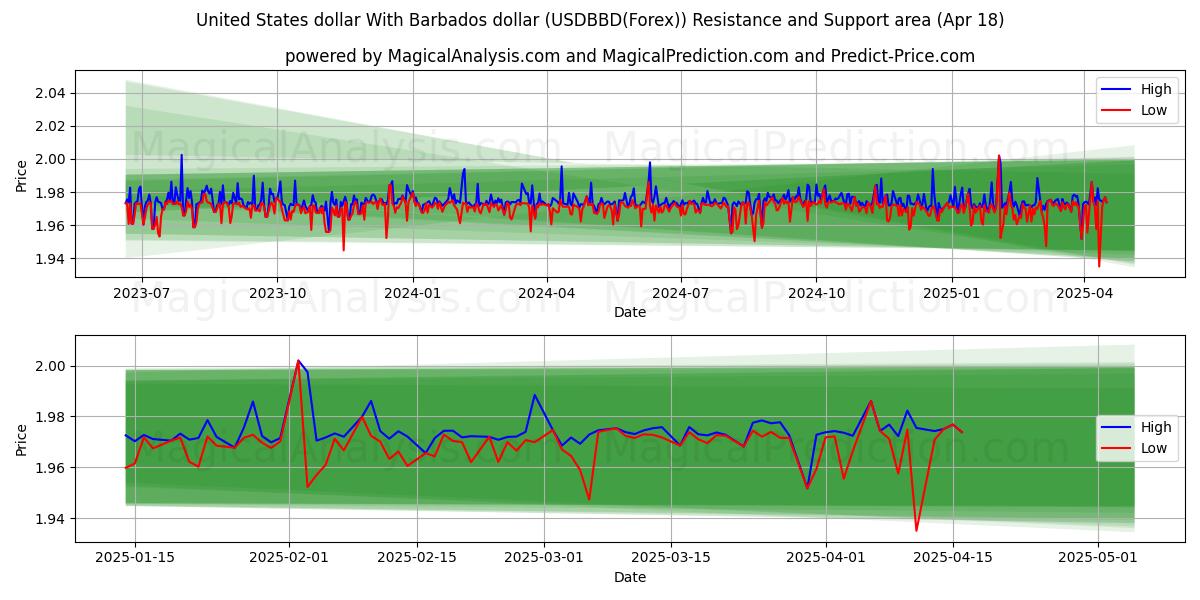Click the 'powered by MagicalAnalysis.com' subtitle
The width and height of the screenshot is (1200, 600).
pyautogui.click(x=630, y=56)
